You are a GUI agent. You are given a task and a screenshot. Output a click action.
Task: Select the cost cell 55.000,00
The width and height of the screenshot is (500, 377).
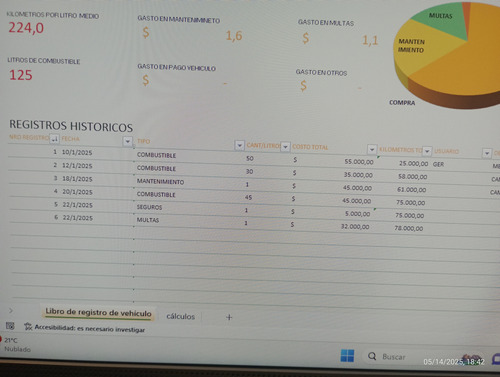point(359,162)
